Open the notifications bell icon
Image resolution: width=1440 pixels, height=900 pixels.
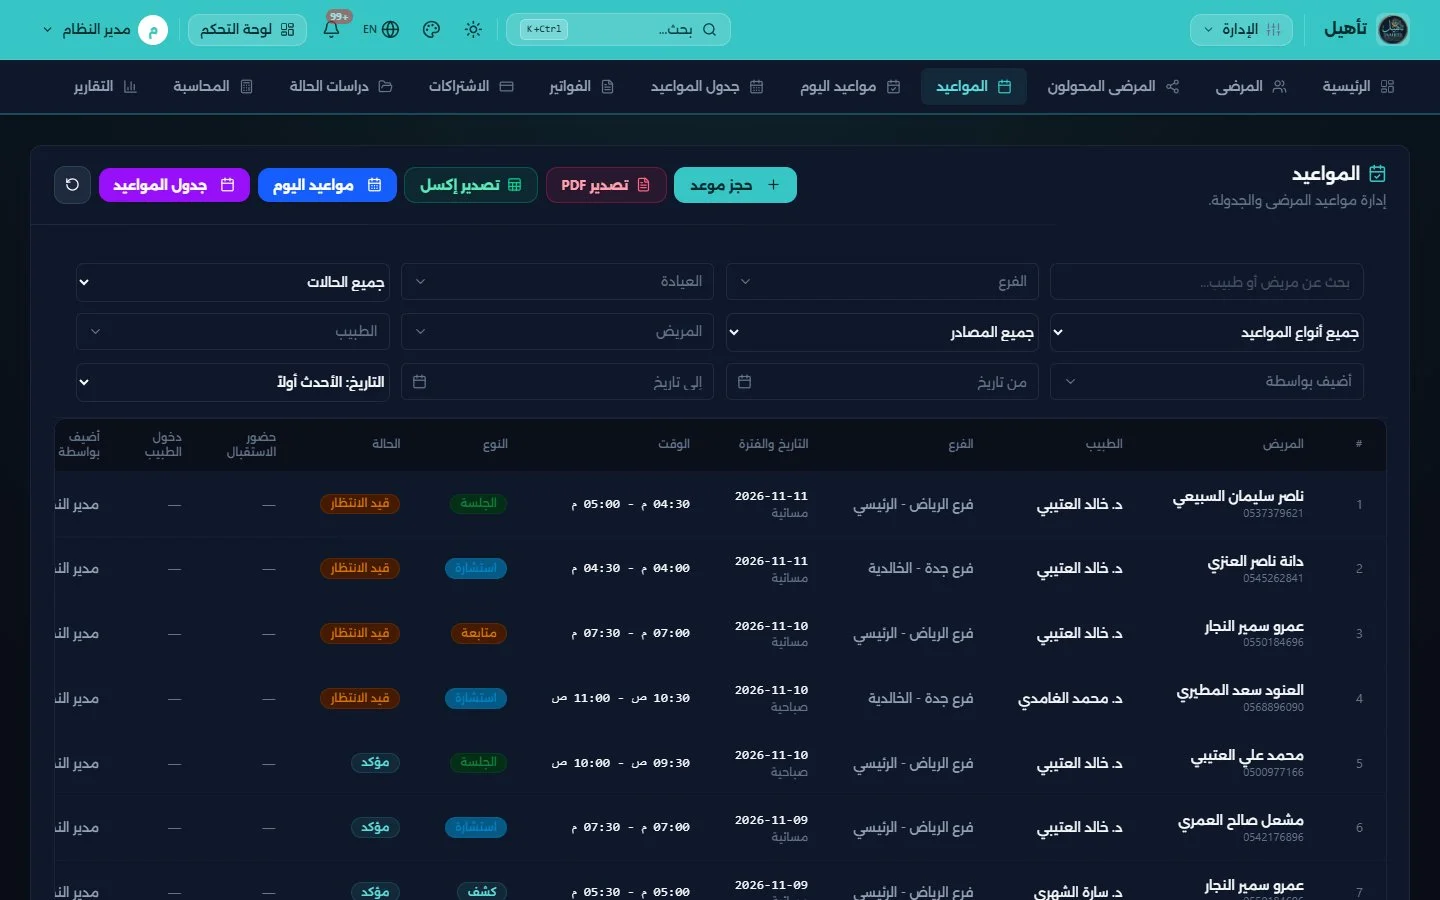pyautogui.click(x=331, y=30)
